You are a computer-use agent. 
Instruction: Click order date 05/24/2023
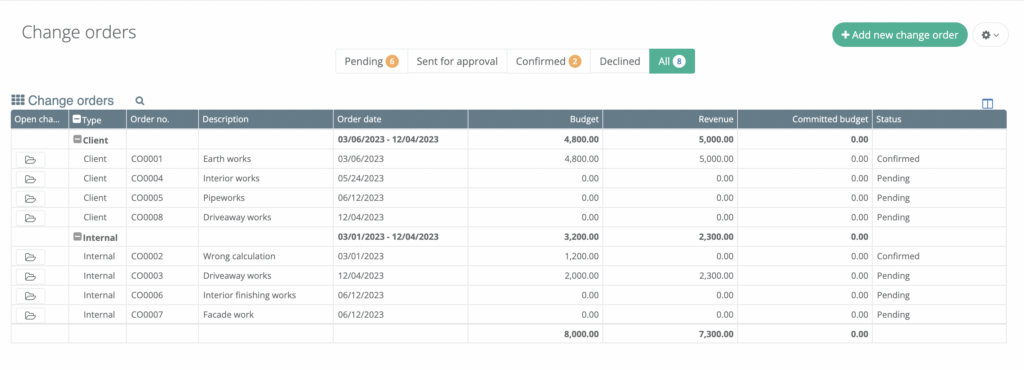[360, 178]
